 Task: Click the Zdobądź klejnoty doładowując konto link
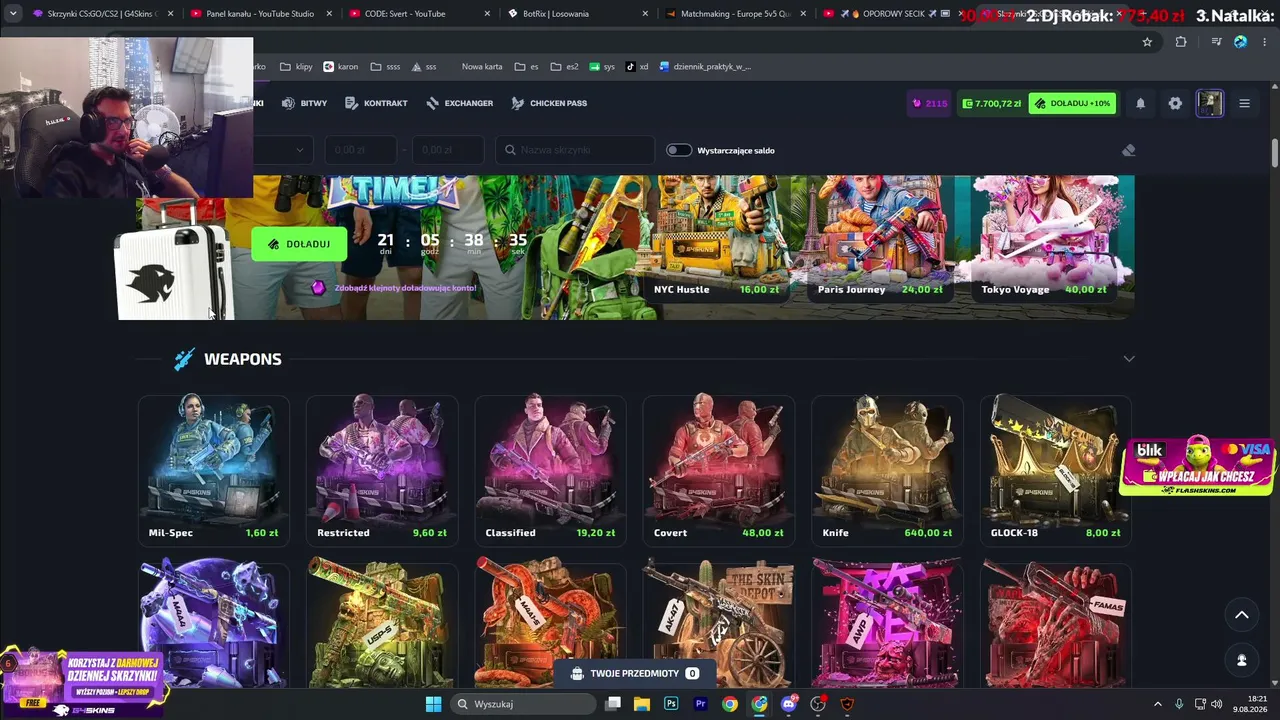pos(405,288)
